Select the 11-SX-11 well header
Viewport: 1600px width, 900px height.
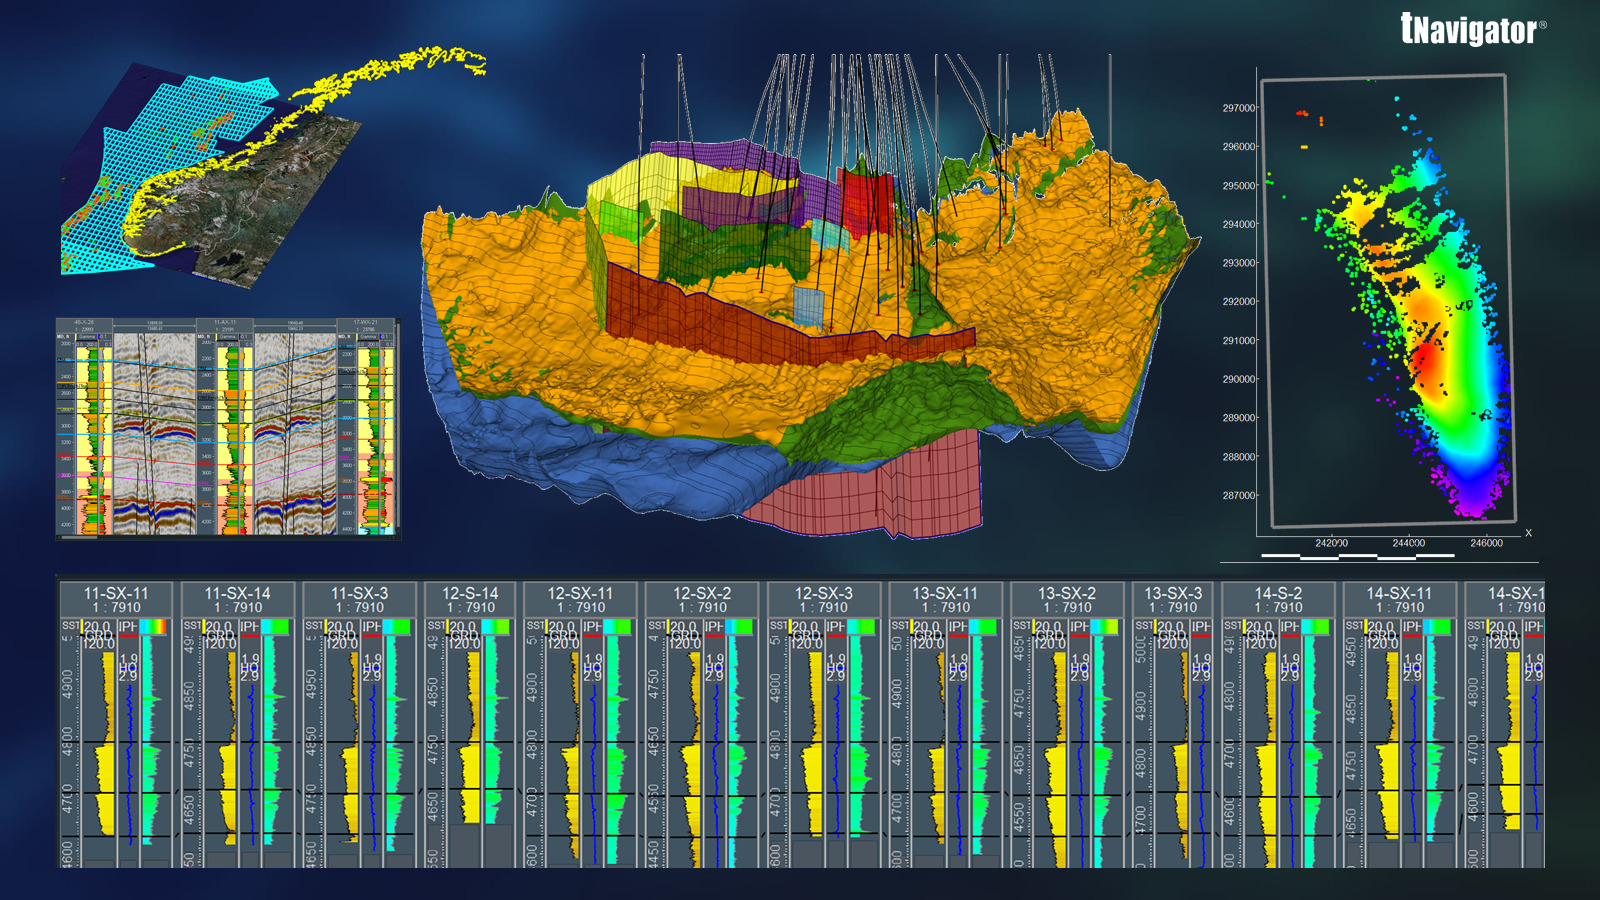tap(117, 594)
